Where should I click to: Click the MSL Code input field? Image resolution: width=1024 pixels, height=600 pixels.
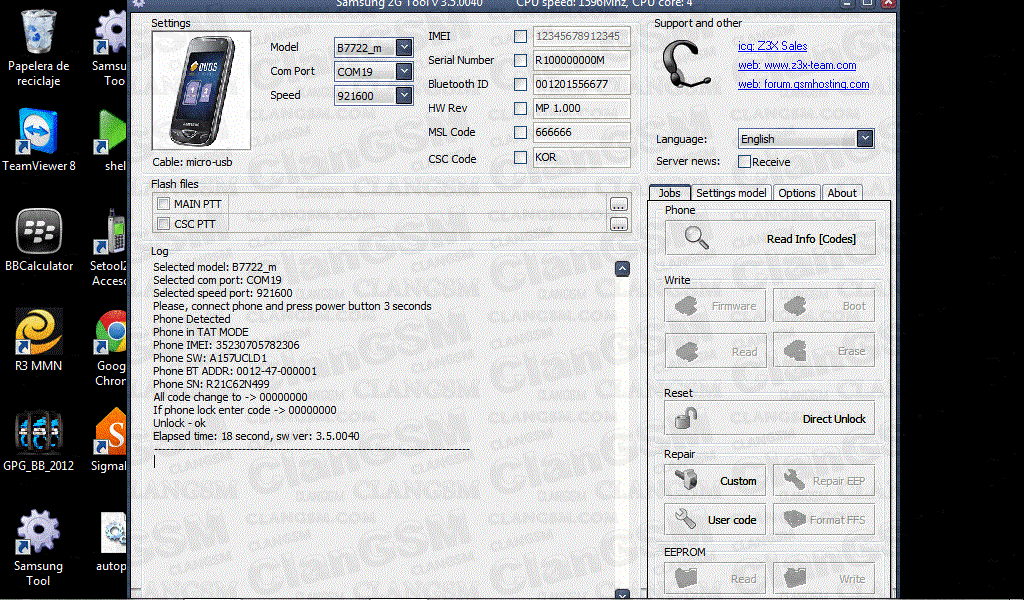581,133
